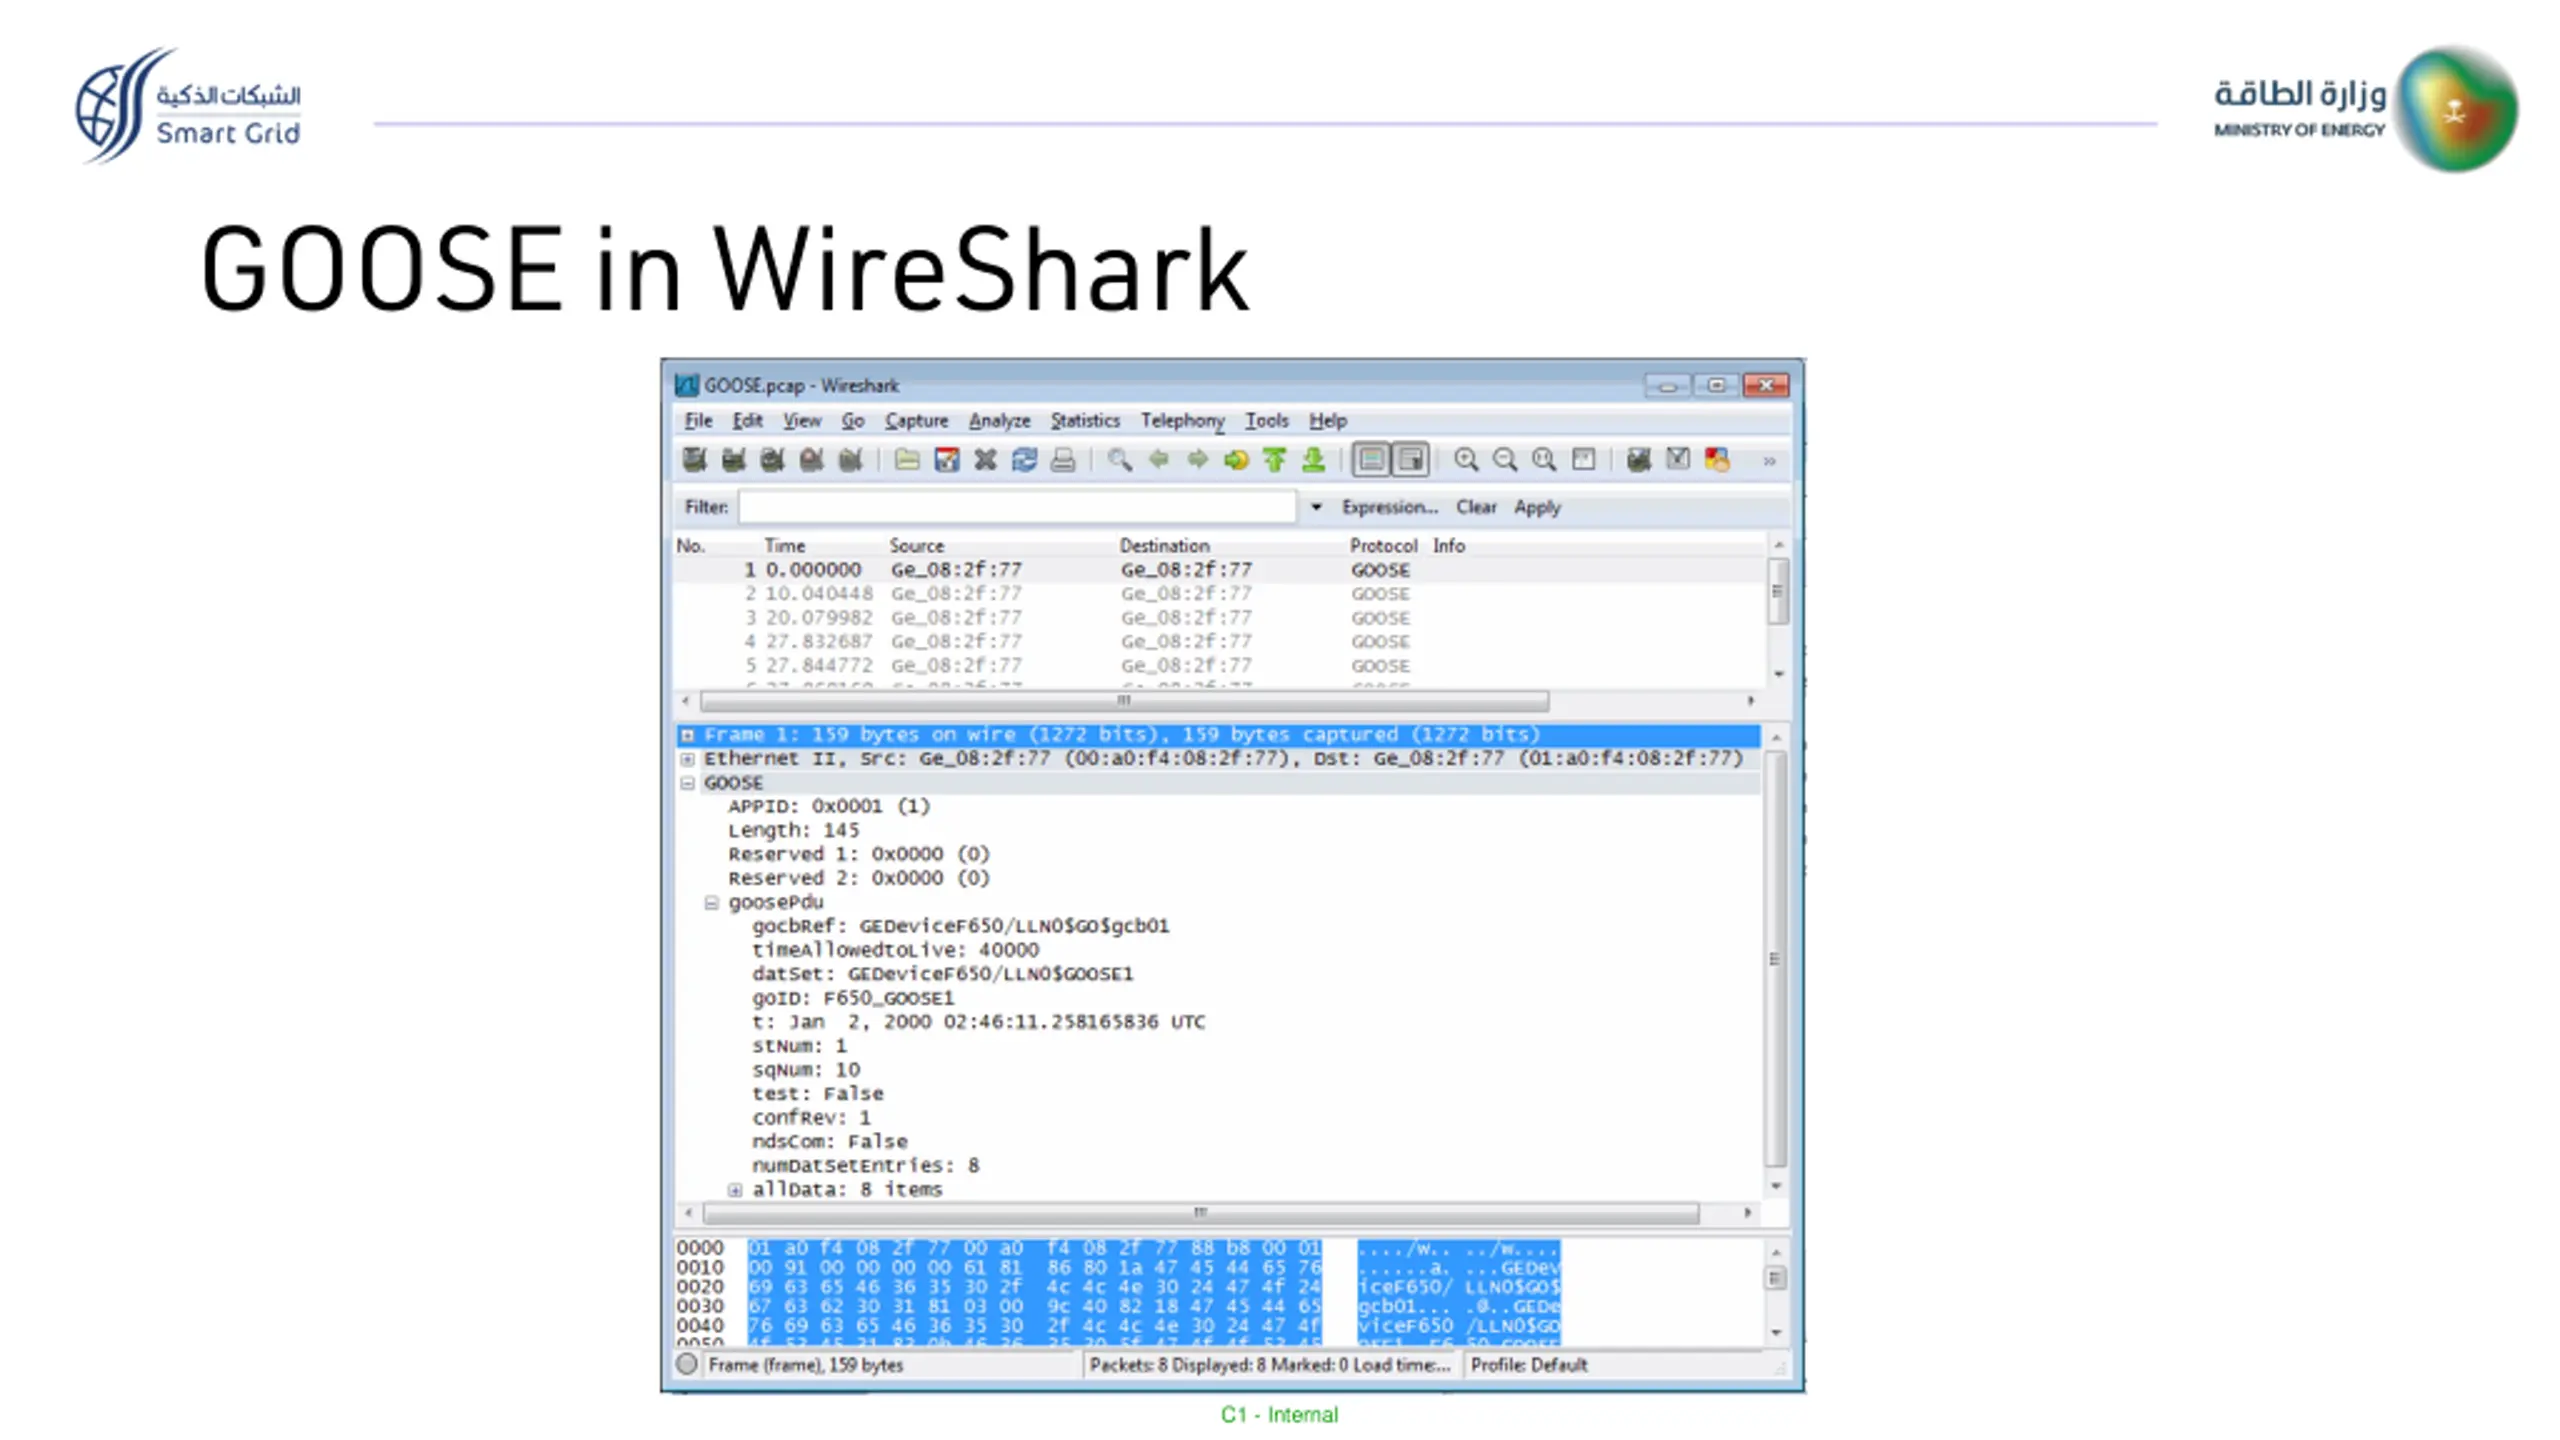2560x1440 pixels.
Task: Open the Capture menu
Action: (x=916, y=421)
